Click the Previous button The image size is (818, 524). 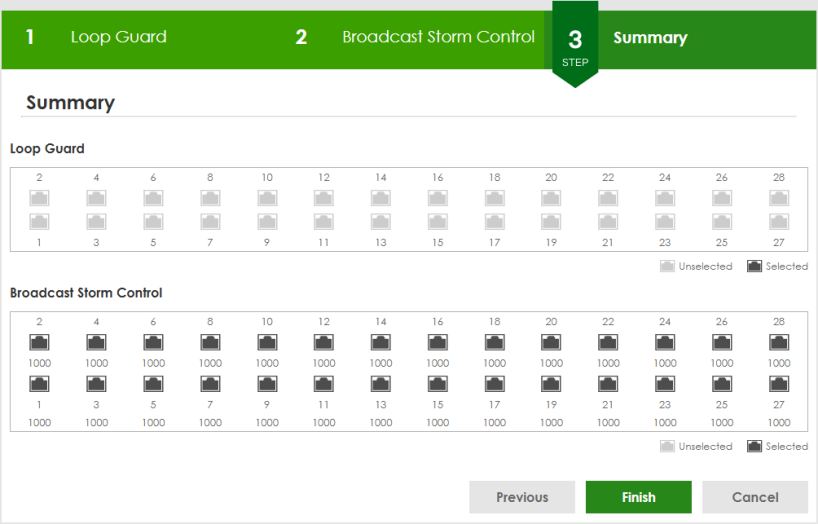tap(522, 497)
